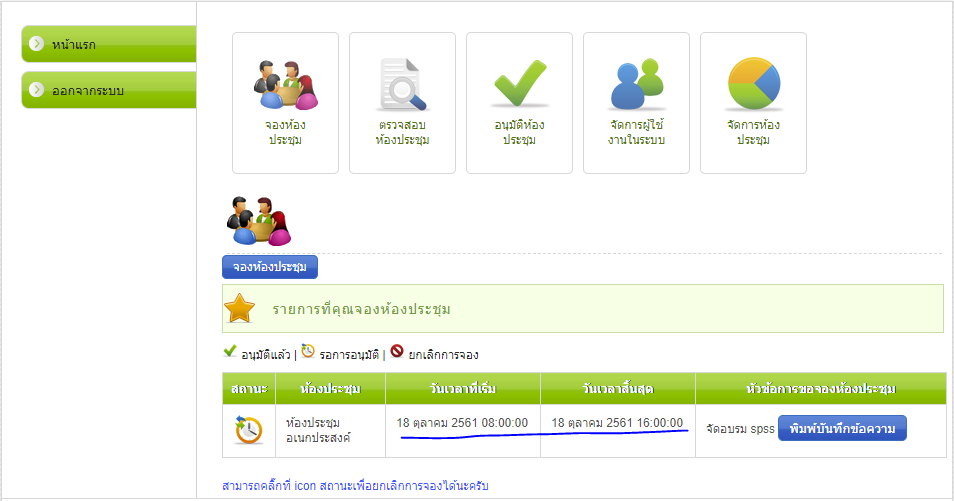Click red cancel legend icon ยกเลิกการจอง
The width and height of the screenshot is (954, 501).
point(397,351)
